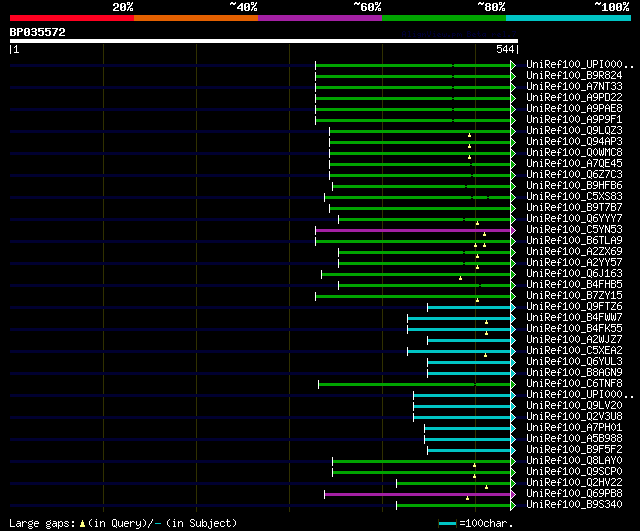The image size is (640, 531).
Task: Select hit label UniRef100_Q94AP3
Action: [574, 142]
